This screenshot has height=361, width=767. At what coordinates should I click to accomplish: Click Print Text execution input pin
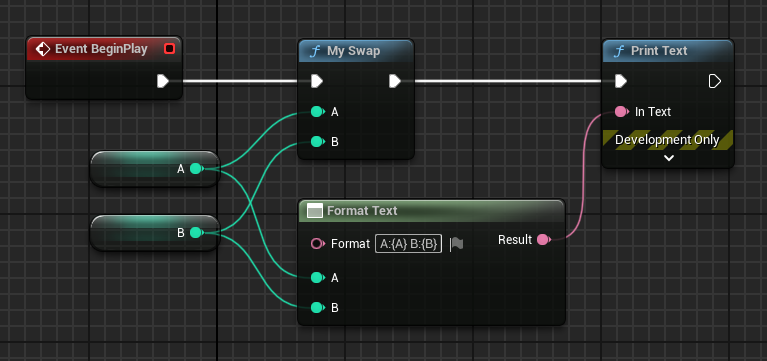pos(621,81)
